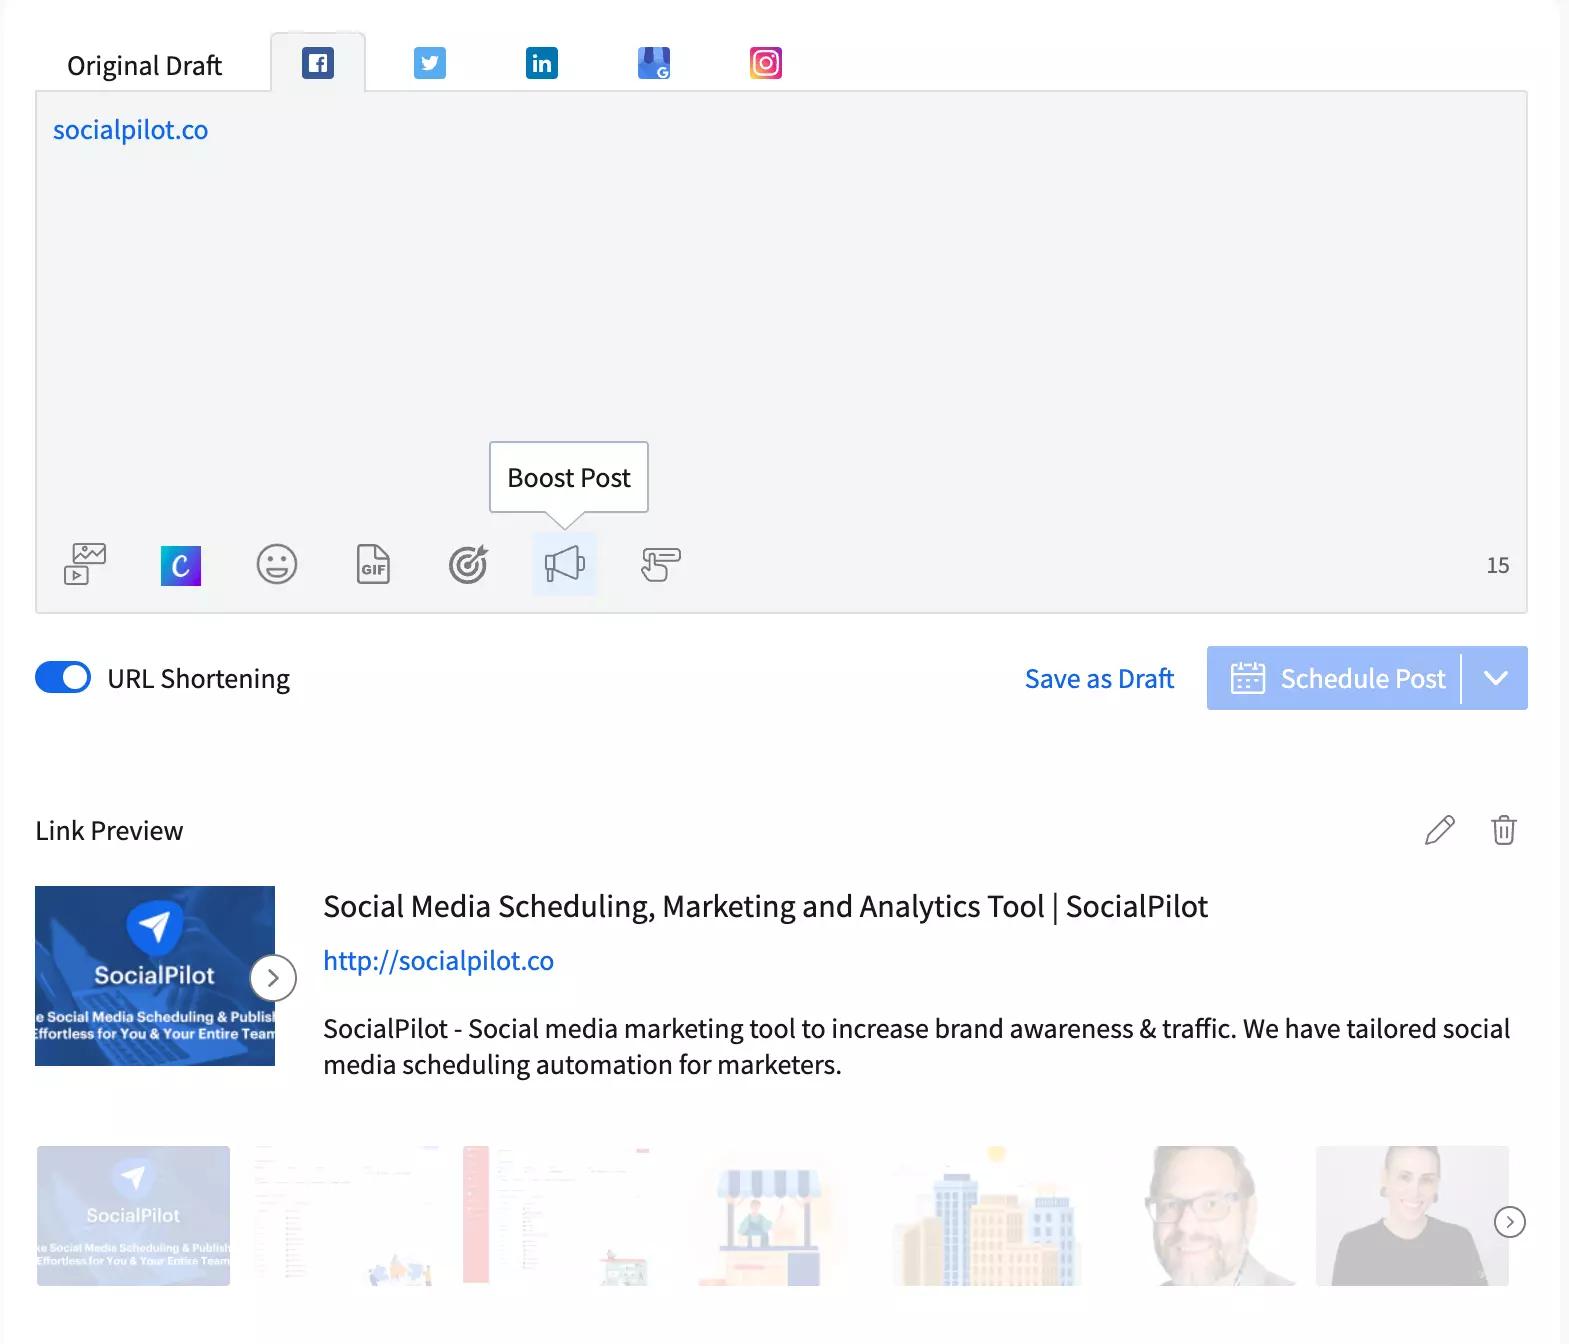Open the emoji picker
Screen dimensions: 1569x1344
click(x=277, y=564)
